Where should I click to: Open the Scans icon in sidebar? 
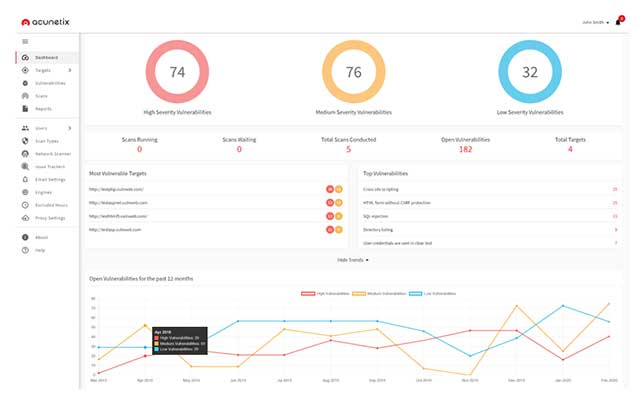pos(25,96)
